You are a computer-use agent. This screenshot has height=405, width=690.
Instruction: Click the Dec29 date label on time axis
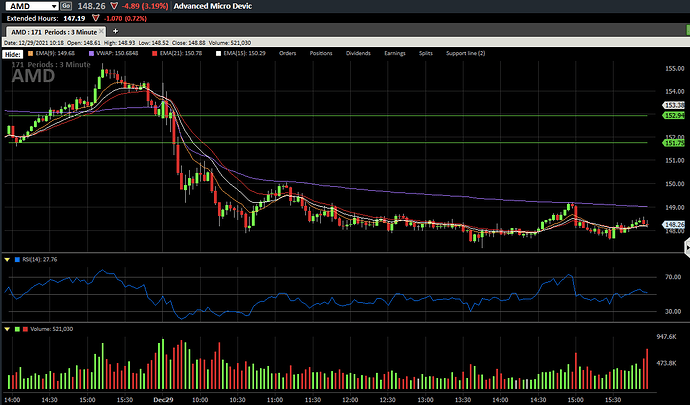[x=163, y=400]
